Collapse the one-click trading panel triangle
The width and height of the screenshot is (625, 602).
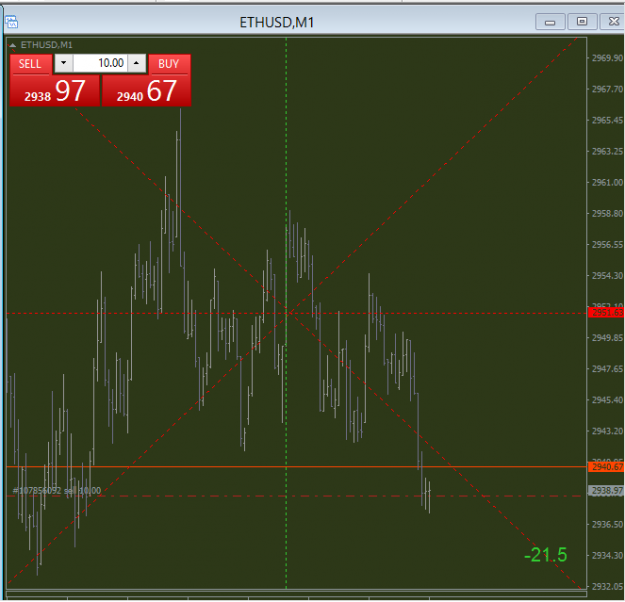[12, 45]
